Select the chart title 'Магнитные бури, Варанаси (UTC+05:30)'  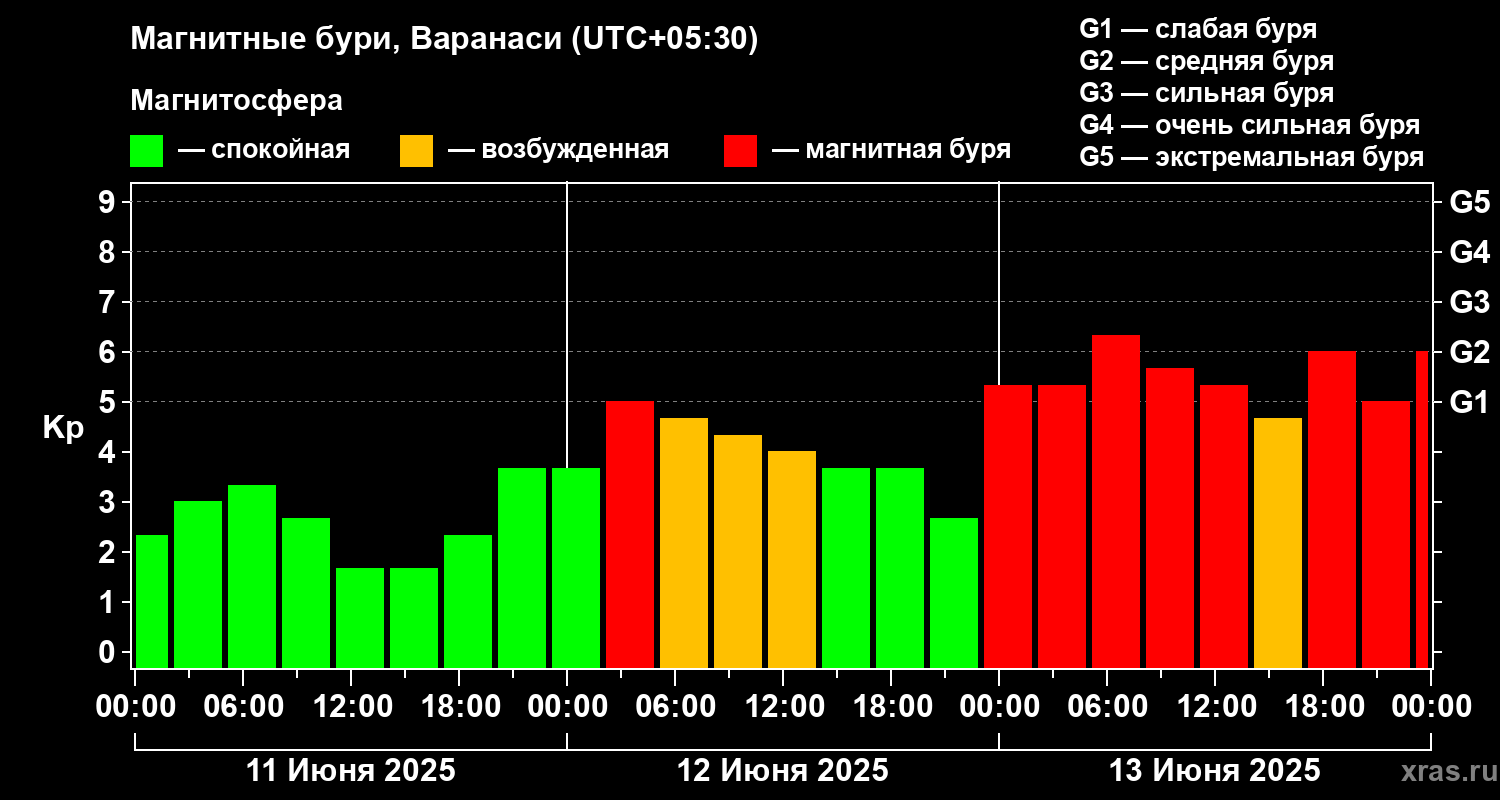click(x=444, y=41)
